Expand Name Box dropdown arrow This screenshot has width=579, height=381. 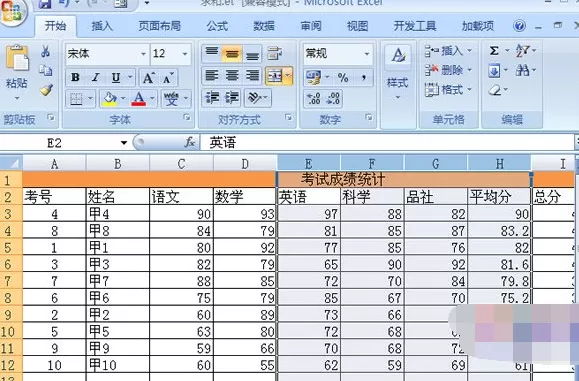click(124, 143)
